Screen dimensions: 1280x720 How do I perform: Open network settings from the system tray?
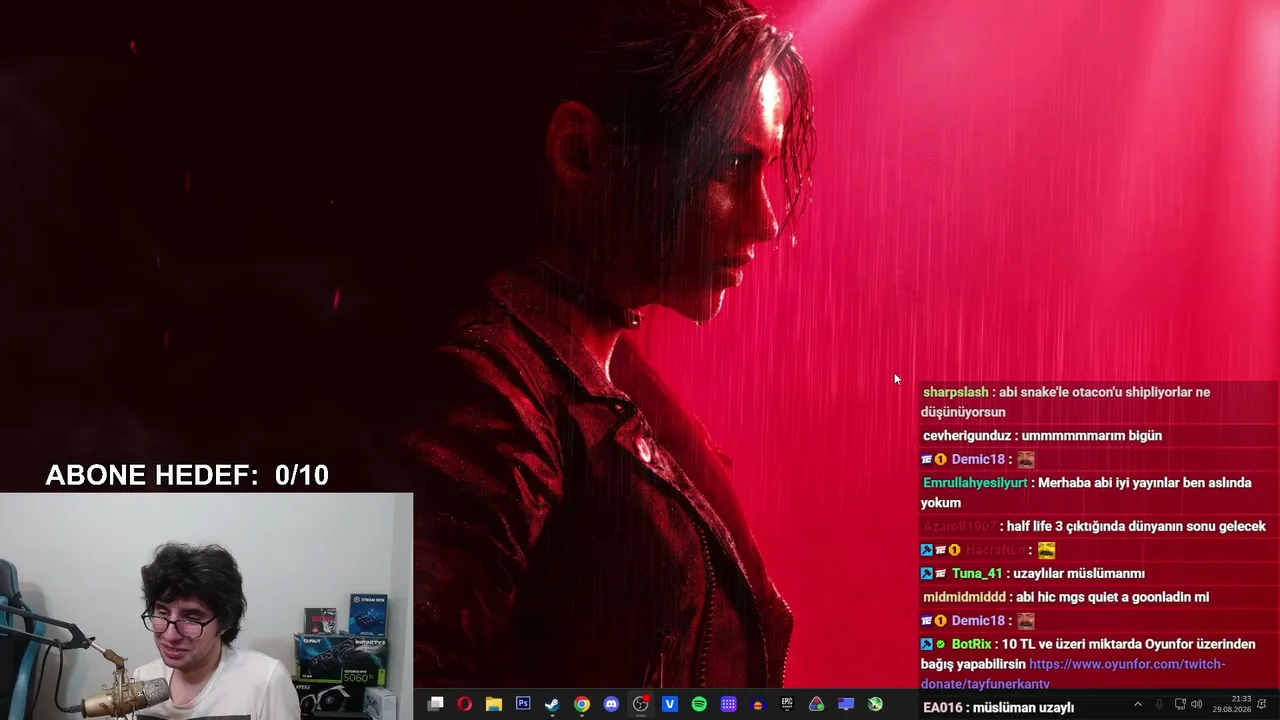click(1180, 704)
